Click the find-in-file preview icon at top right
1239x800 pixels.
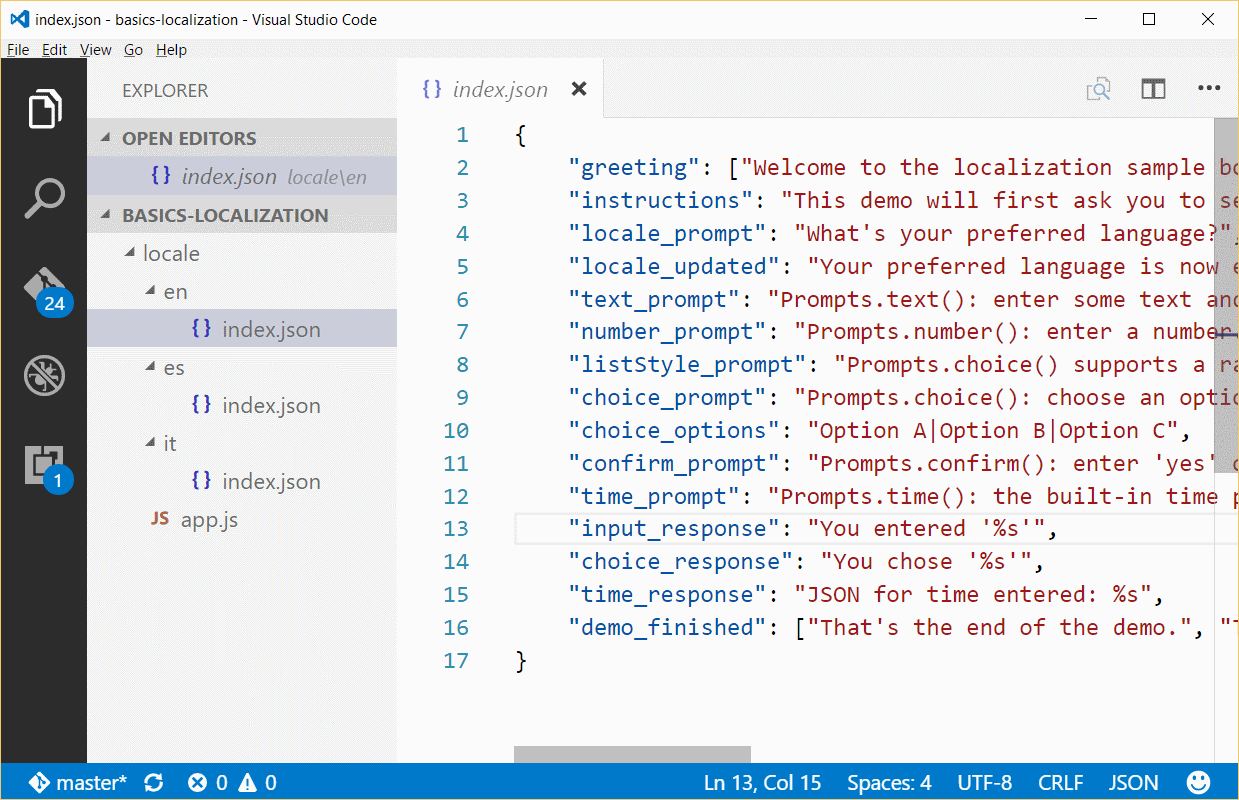1098,89
